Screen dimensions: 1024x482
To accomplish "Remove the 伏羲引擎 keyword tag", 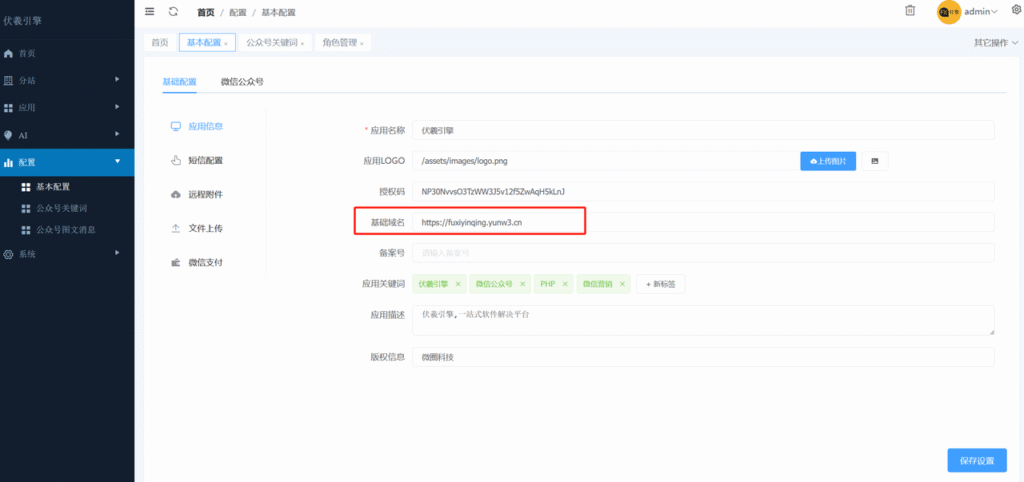I will pos(458,284).
